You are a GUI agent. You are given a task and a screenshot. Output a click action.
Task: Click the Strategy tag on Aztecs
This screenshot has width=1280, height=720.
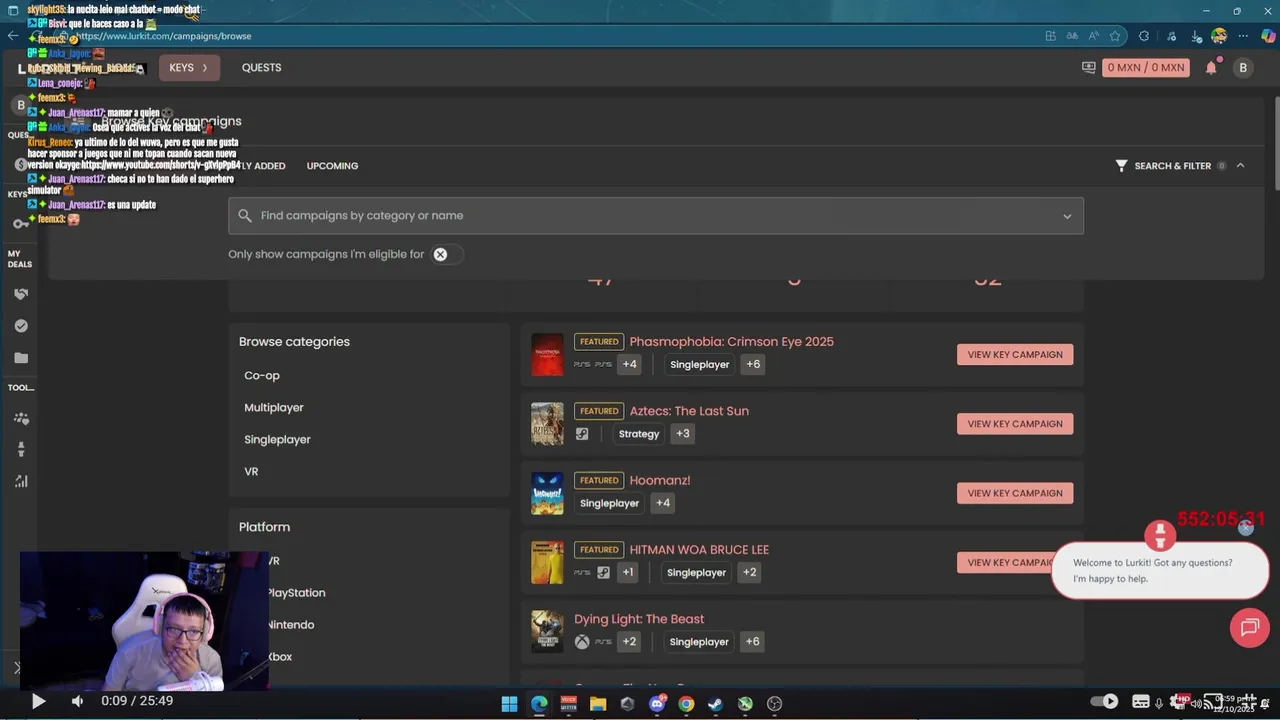tap(639, 434)
